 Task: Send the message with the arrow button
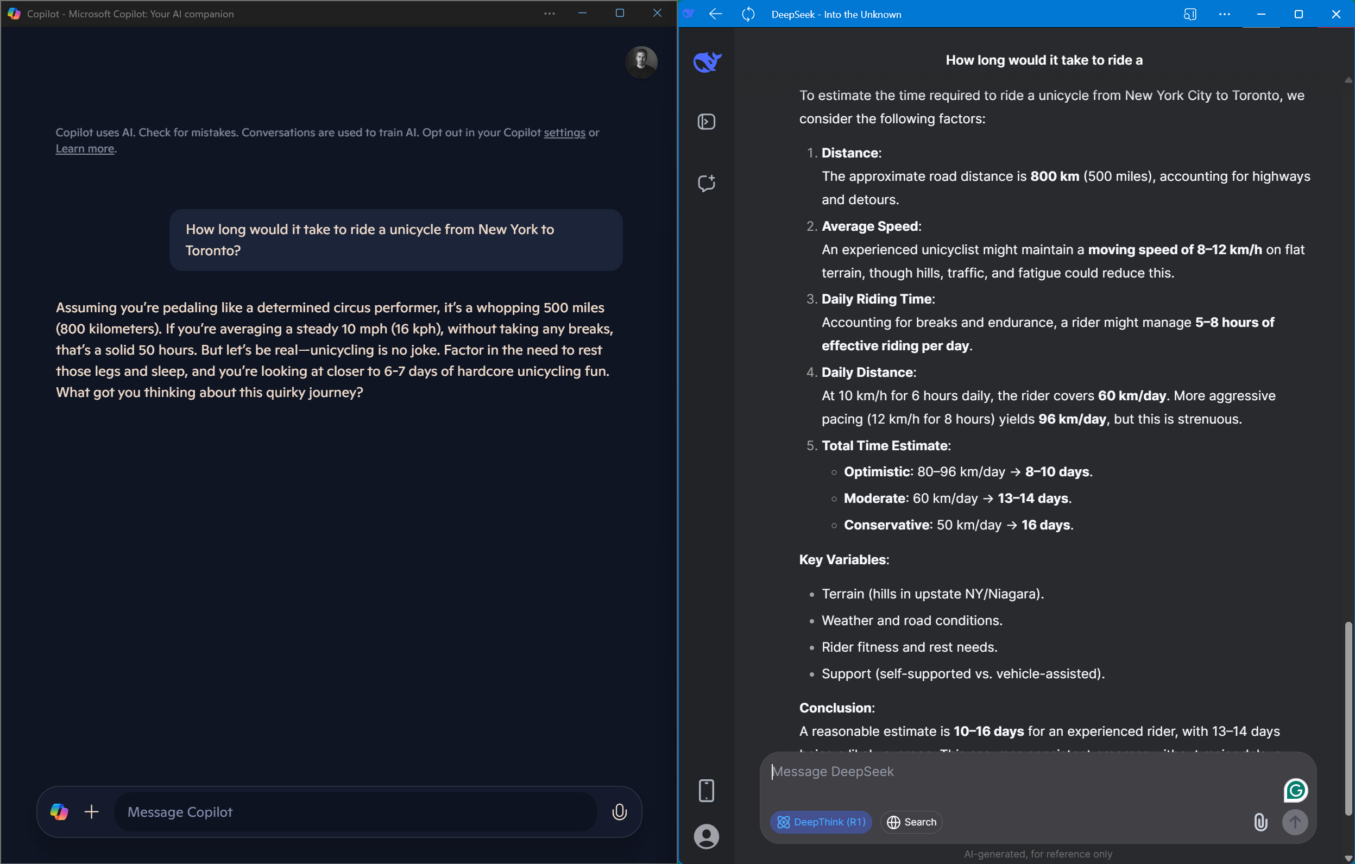point(1294,822)
